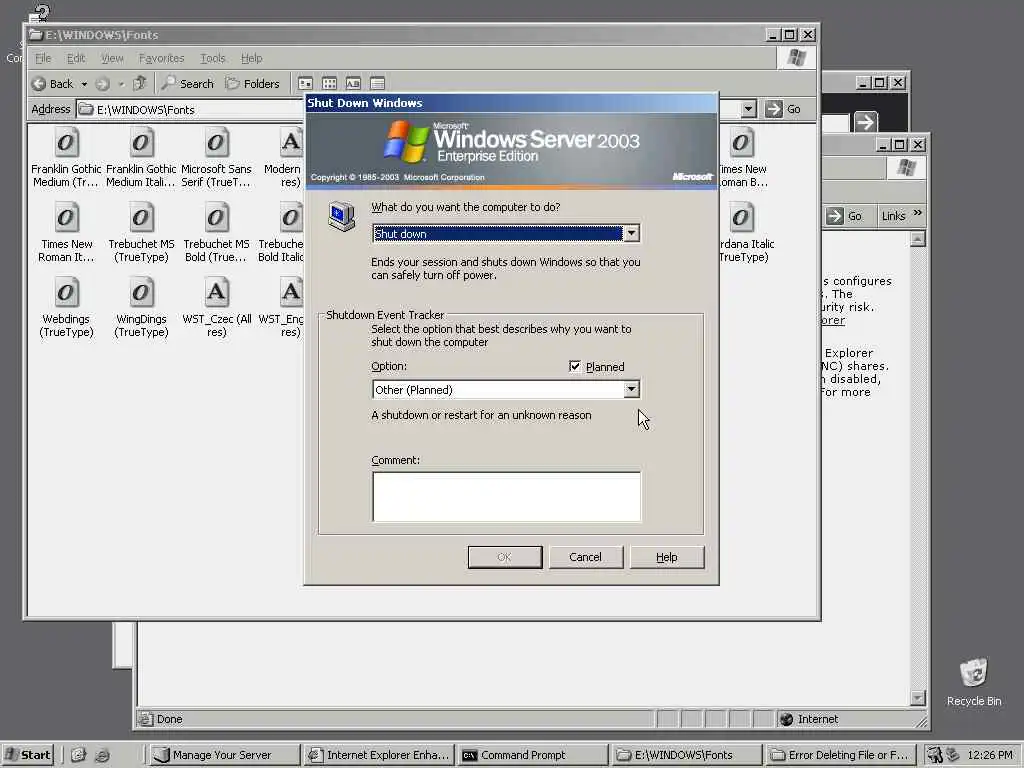
Task: Switch to Manage Your Server taskbar button
Action: (224, 755)
